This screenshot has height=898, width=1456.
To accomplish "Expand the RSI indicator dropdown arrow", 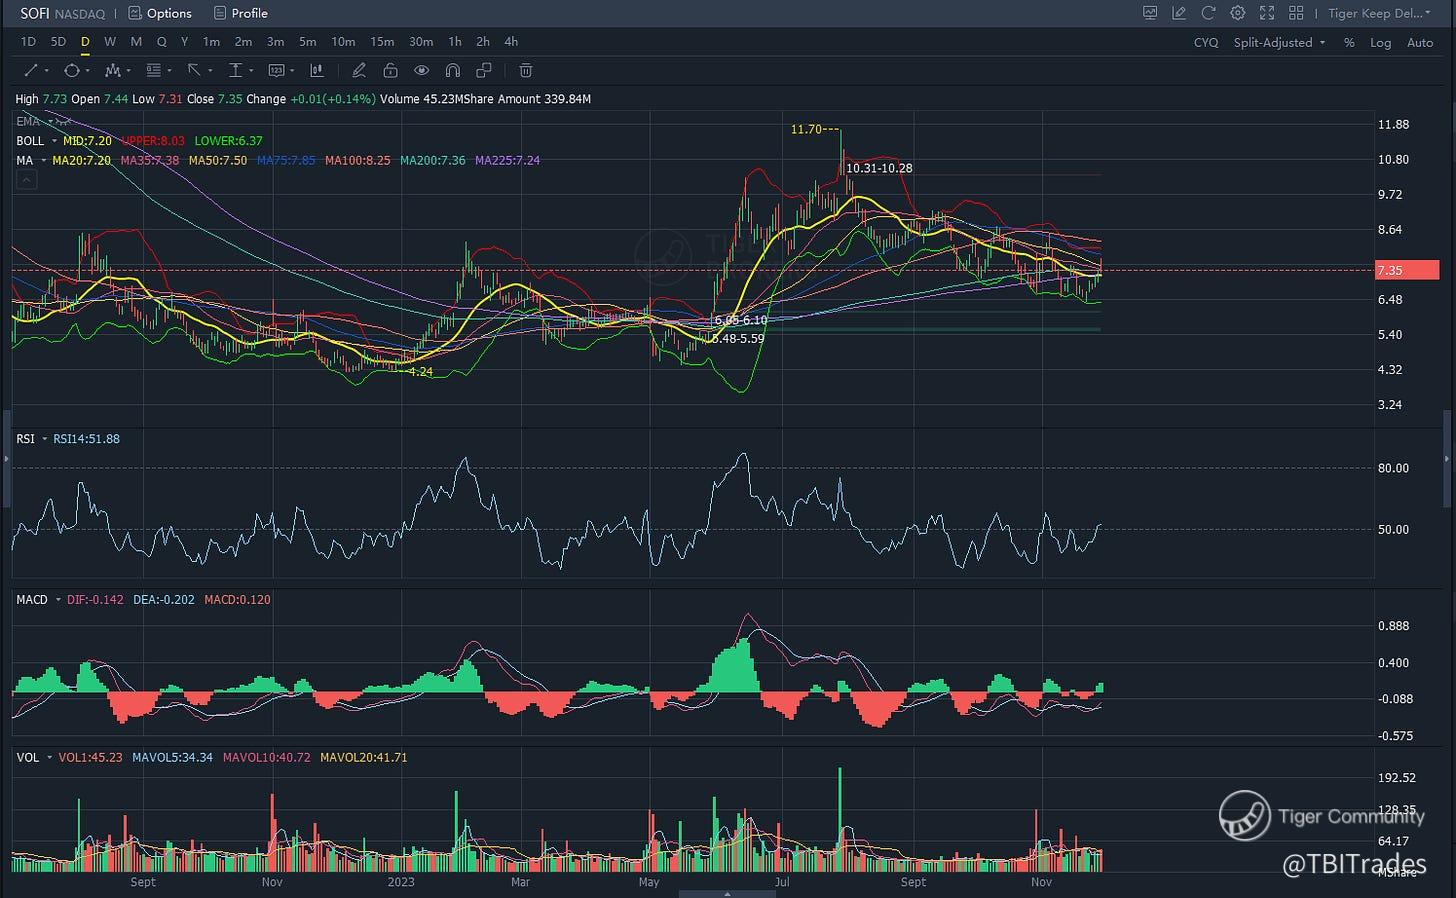I will (44, 439).
